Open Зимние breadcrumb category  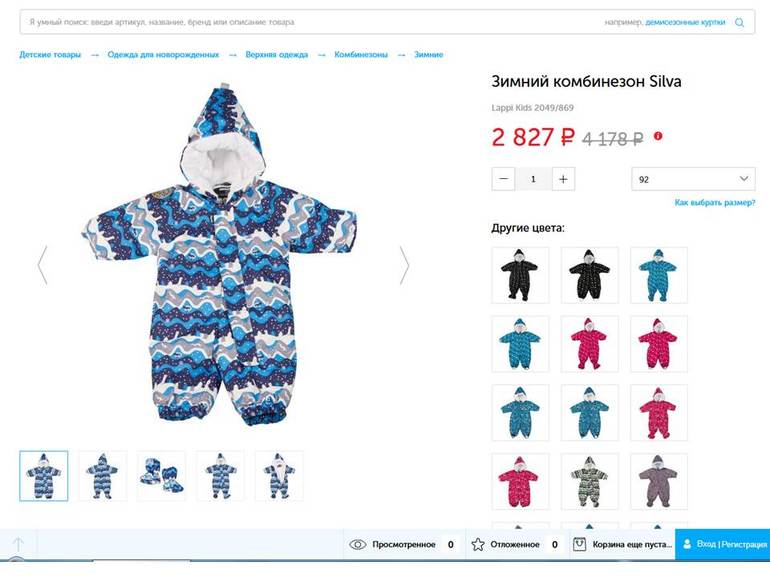coord(428,55)
